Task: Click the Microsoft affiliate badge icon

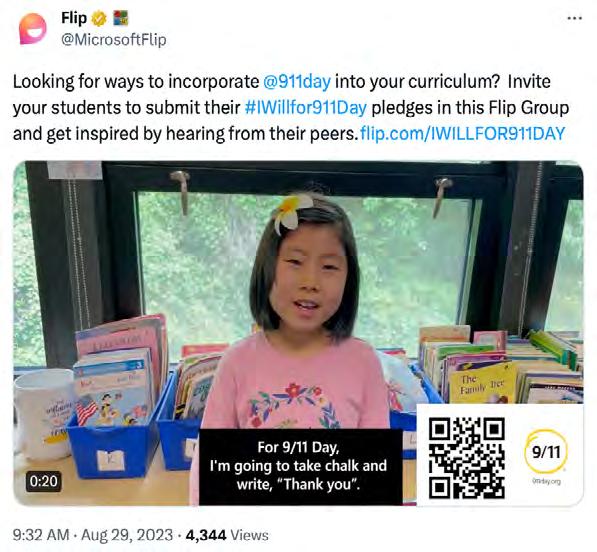Action: coord(121,18)
